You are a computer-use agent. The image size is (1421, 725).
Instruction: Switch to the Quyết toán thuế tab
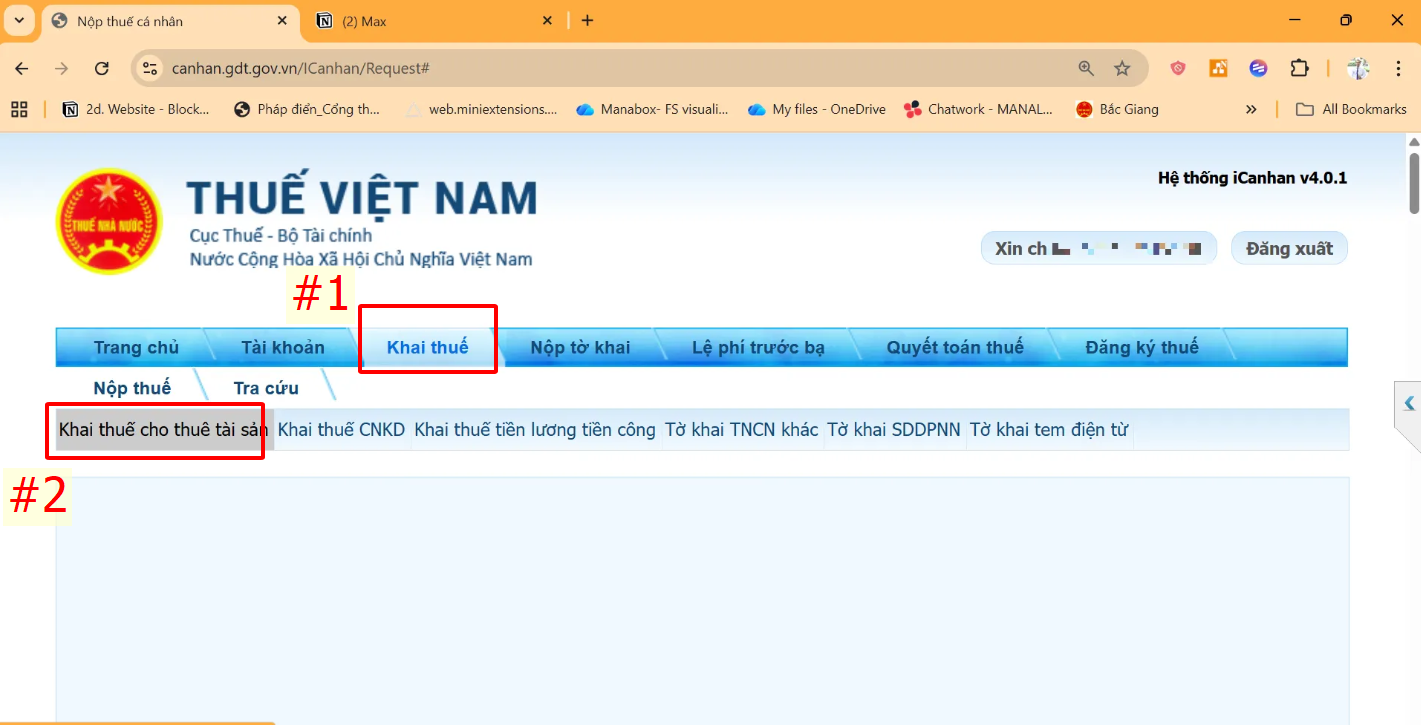pos(954,347)
